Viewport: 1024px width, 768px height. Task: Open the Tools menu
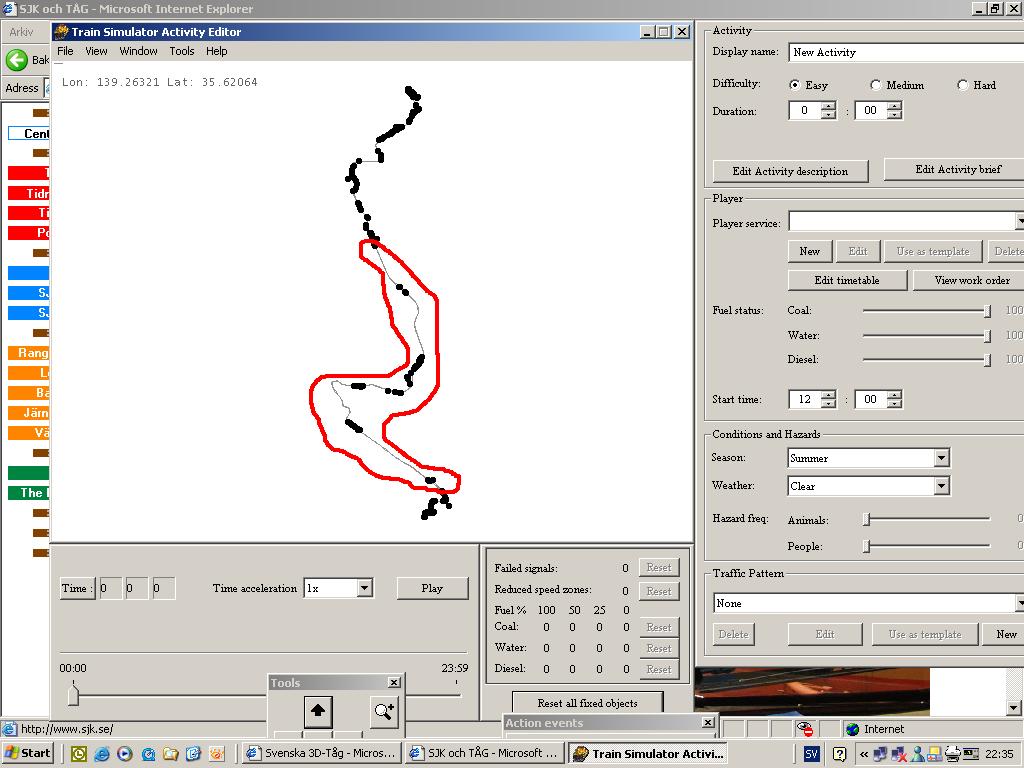(x=182, y=51)
